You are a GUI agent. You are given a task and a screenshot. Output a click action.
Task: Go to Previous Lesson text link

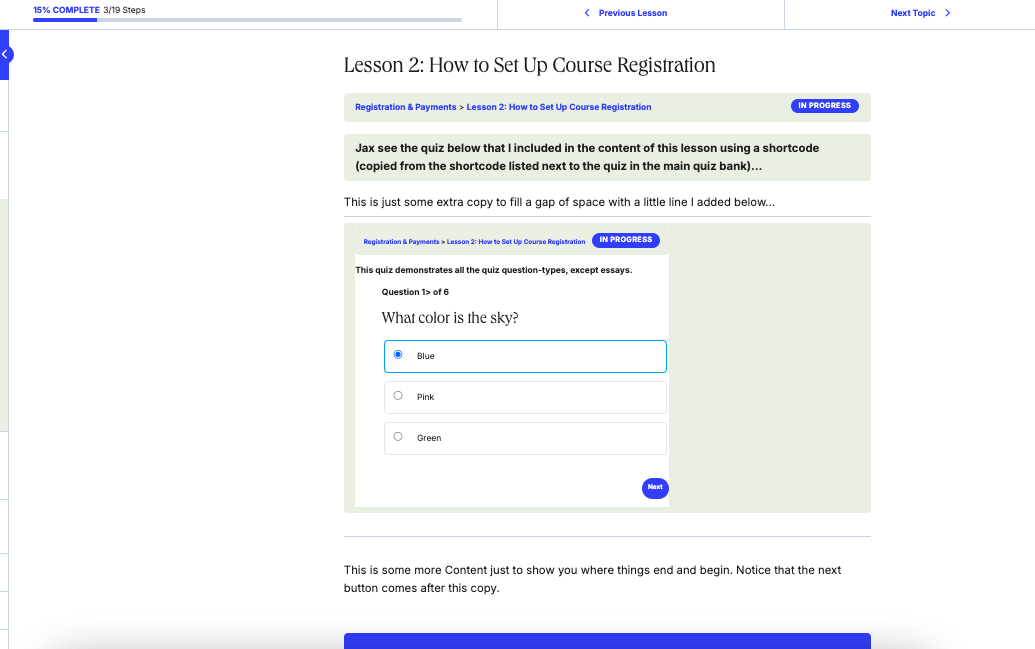pyautogui.click(x=632, y=13)
